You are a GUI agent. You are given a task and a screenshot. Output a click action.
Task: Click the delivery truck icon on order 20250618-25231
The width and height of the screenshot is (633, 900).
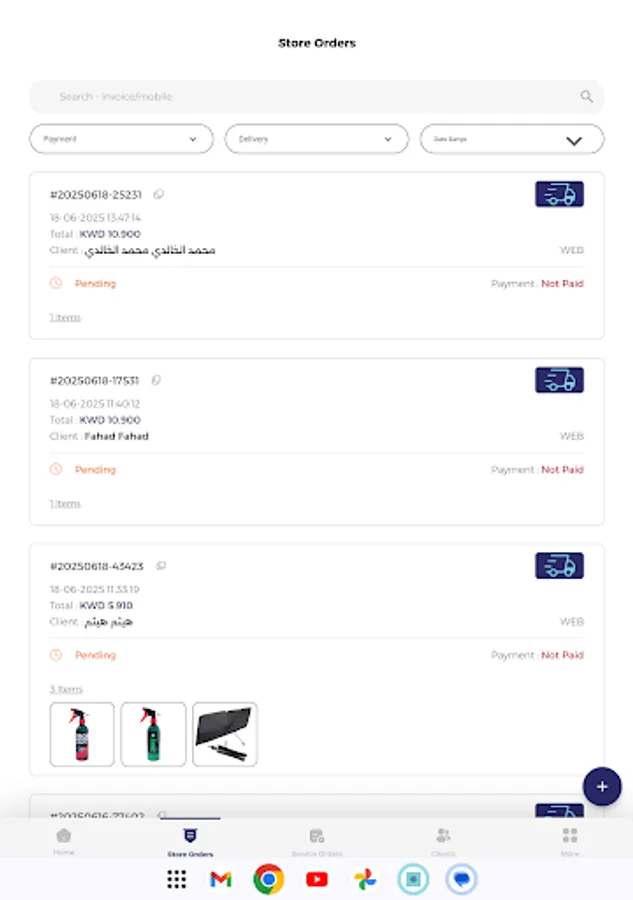(559, 194)
